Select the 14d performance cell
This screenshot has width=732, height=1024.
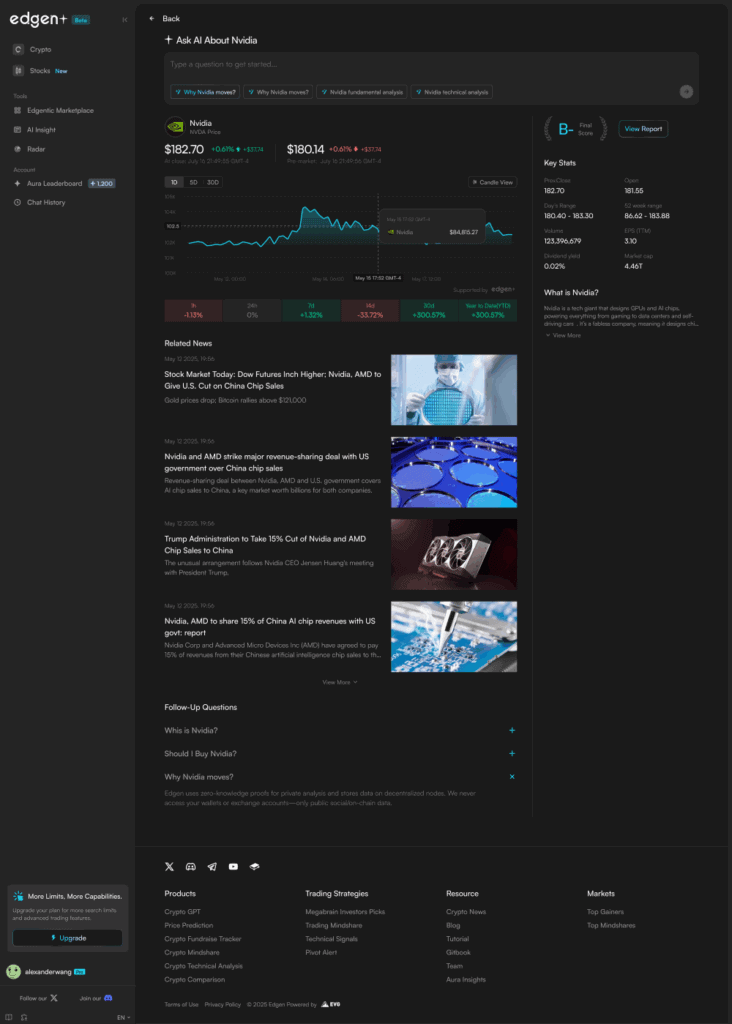click(370, 310)
